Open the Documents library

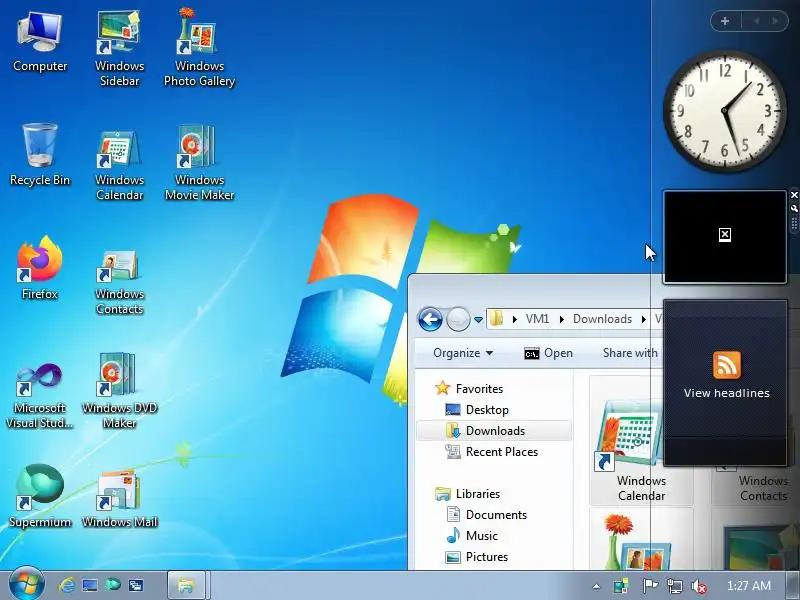pos(496,515)
